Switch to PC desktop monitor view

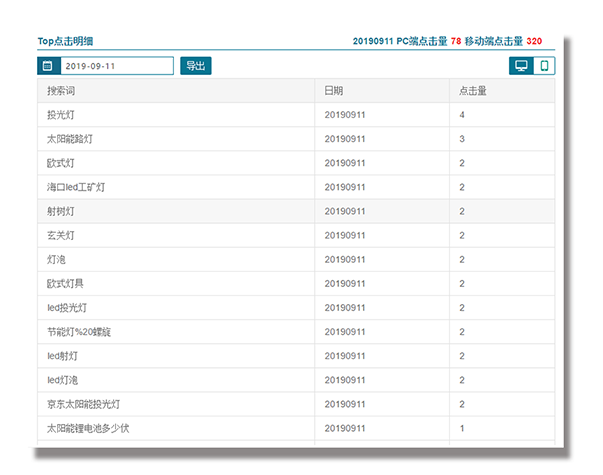520,66
